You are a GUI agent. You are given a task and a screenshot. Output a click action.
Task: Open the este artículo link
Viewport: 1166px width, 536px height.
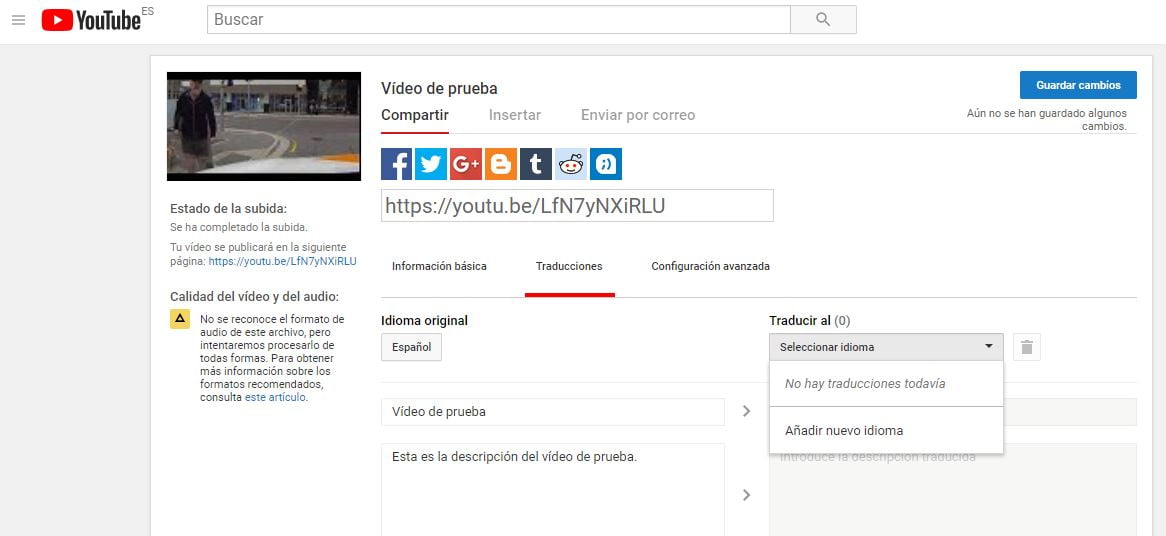coord(275,397)
